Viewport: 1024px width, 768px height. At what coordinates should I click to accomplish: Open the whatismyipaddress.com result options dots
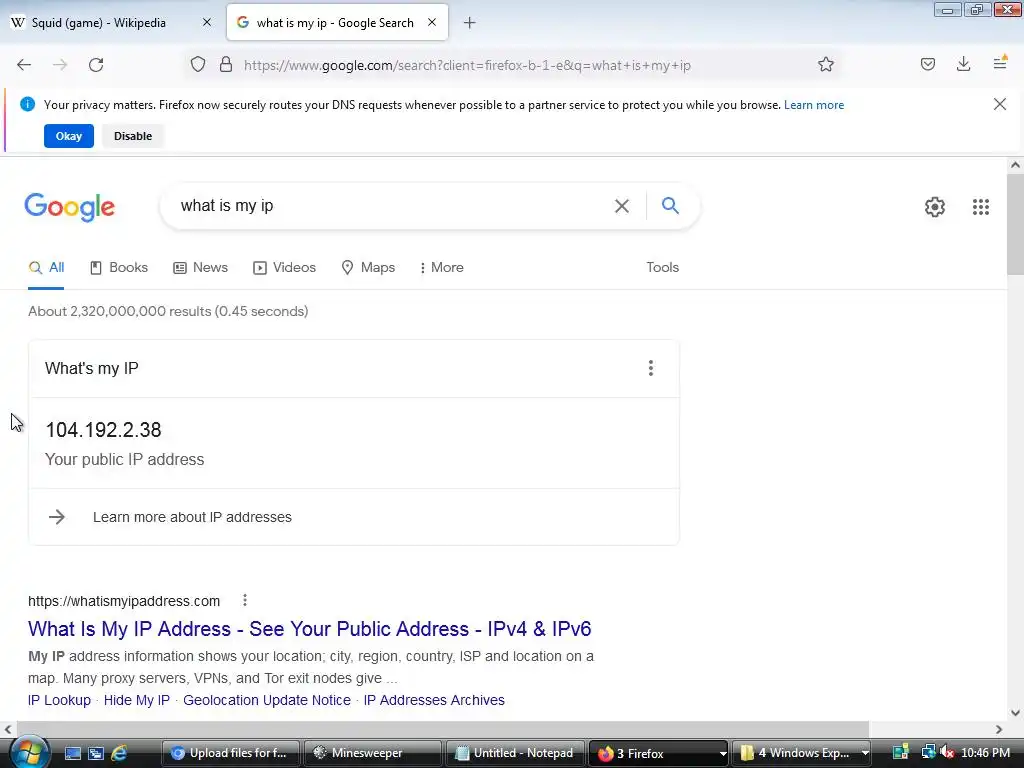point(245,600)
